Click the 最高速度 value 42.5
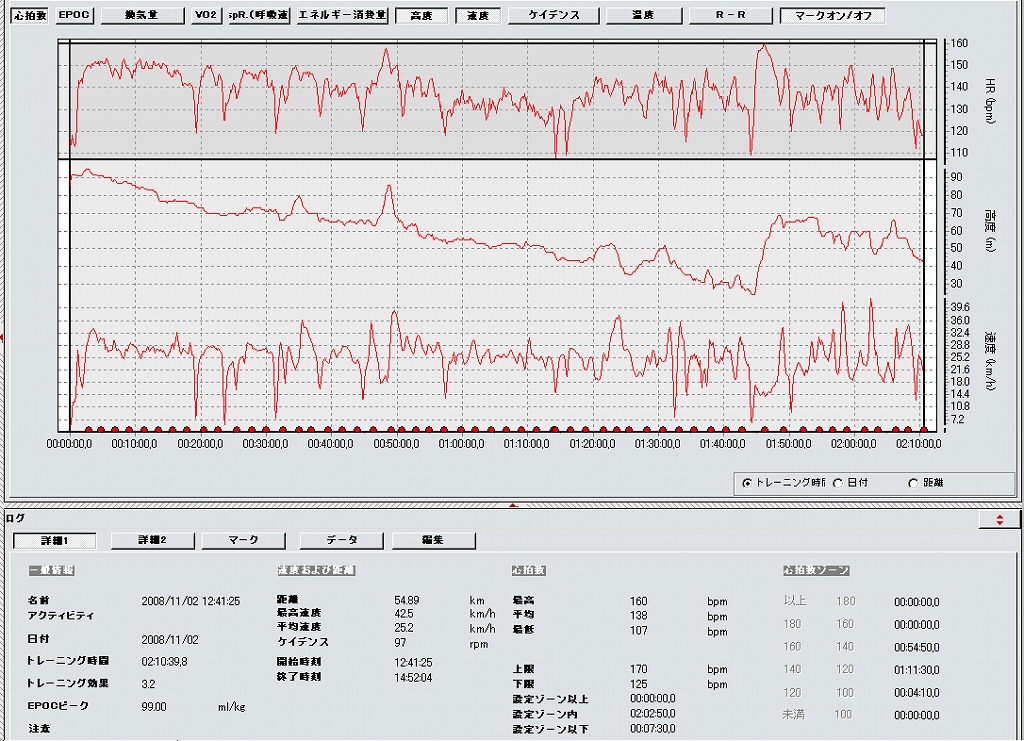This screenshot has width=1024, height=741. click(x=404, y=614)
